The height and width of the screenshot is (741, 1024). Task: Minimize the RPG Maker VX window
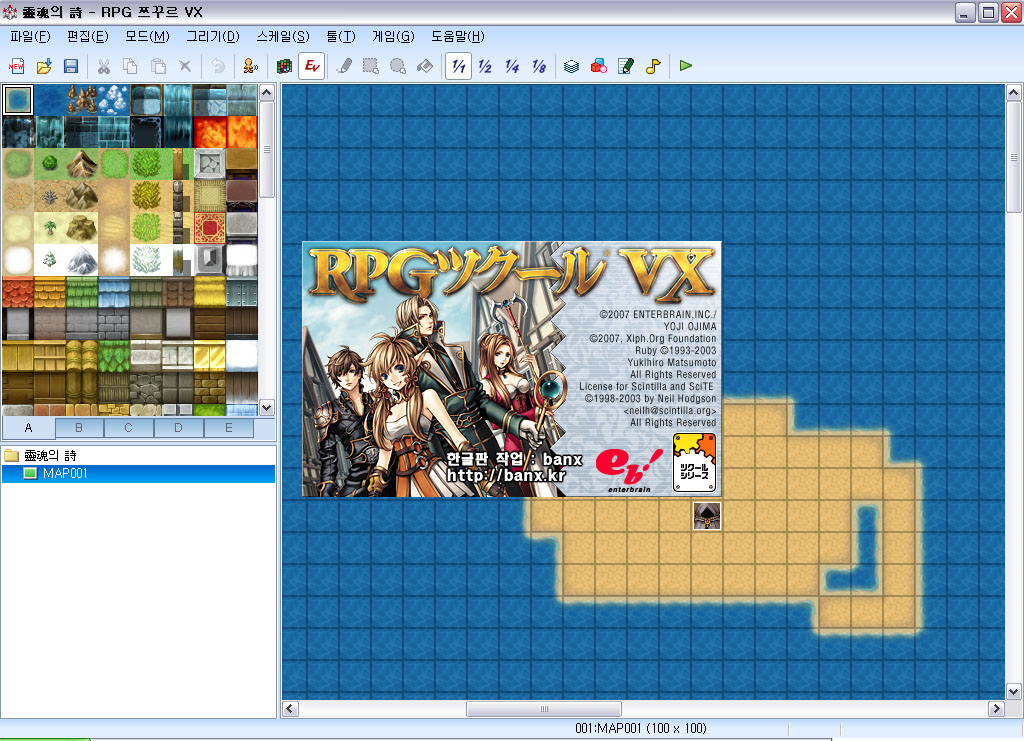[x=965, y=13]
